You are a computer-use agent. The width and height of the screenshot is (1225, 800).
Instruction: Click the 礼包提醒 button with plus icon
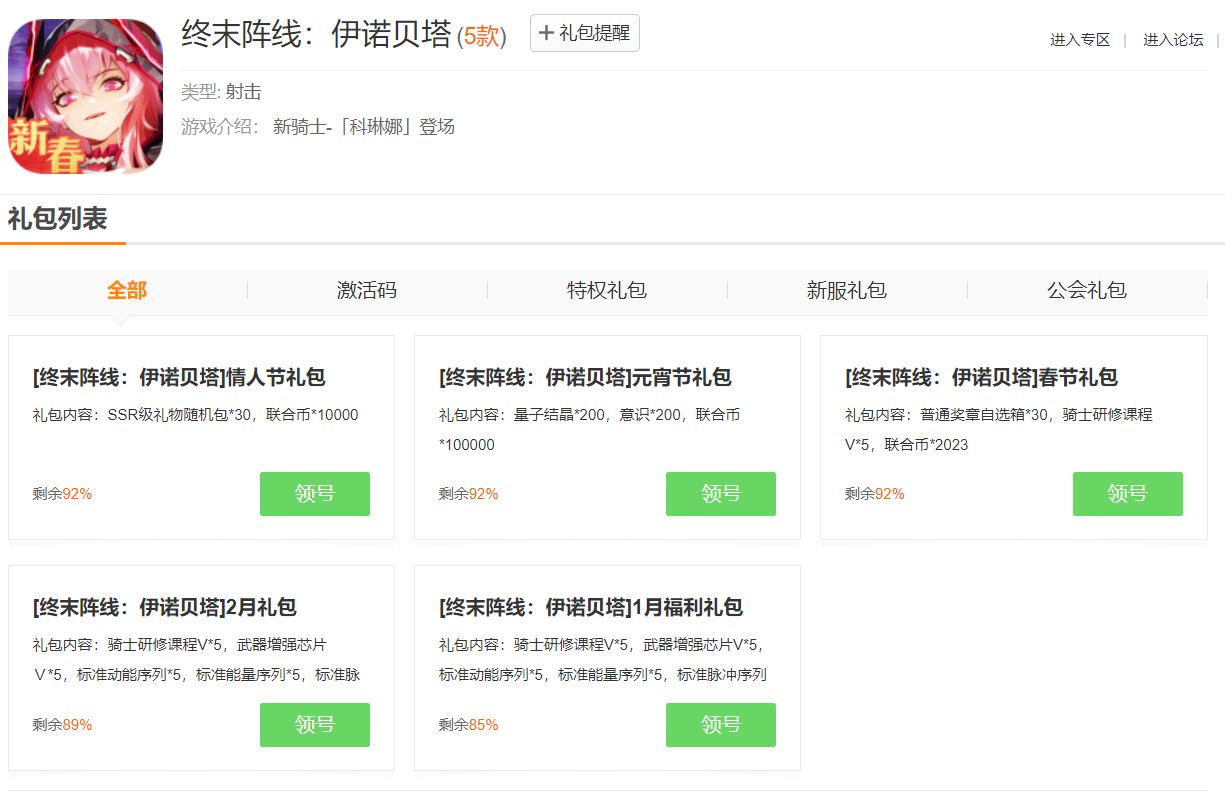coord(585,33)
